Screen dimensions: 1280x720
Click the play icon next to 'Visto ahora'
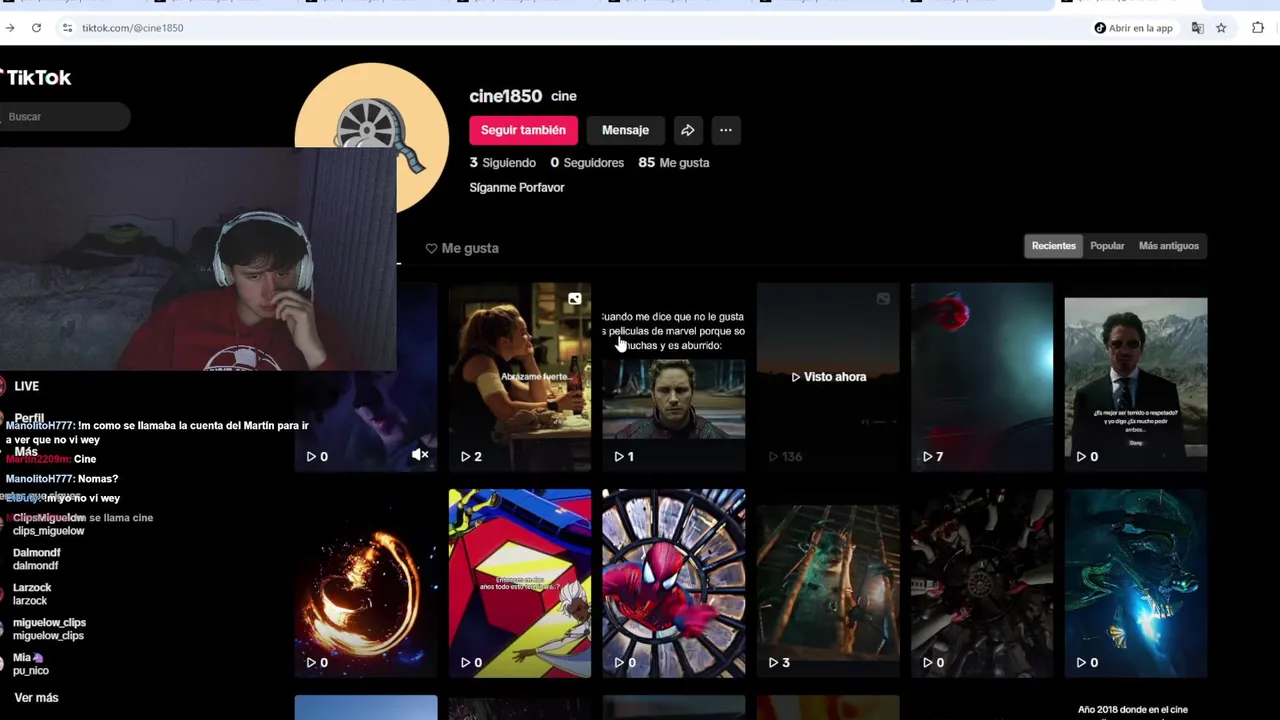click(796, 377)
